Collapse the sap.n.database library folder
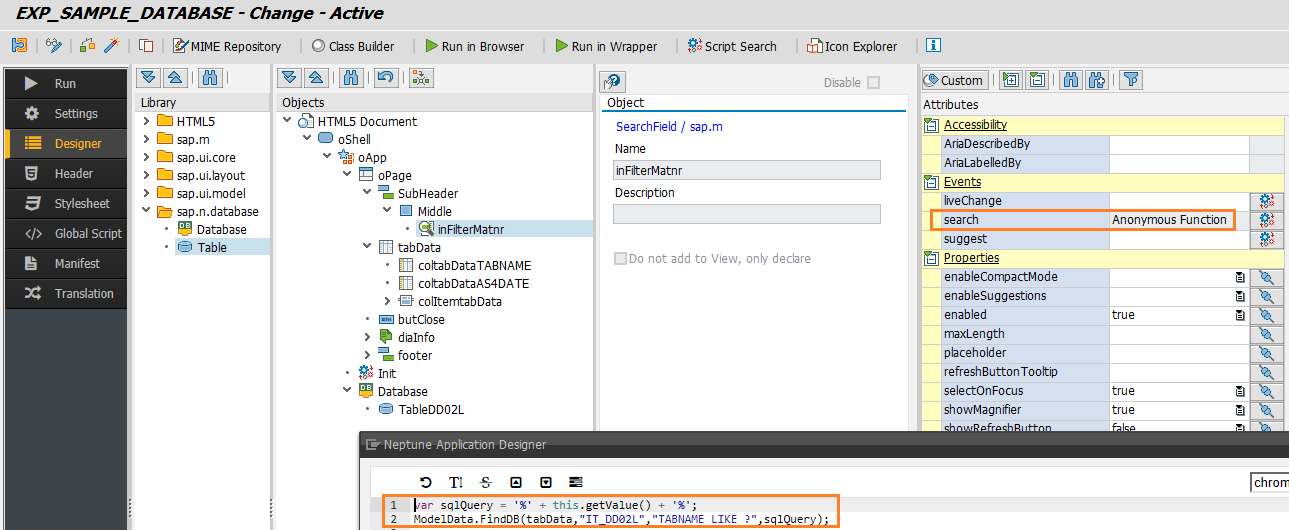This screenshot has width=1289, height=530. [146, 211]
